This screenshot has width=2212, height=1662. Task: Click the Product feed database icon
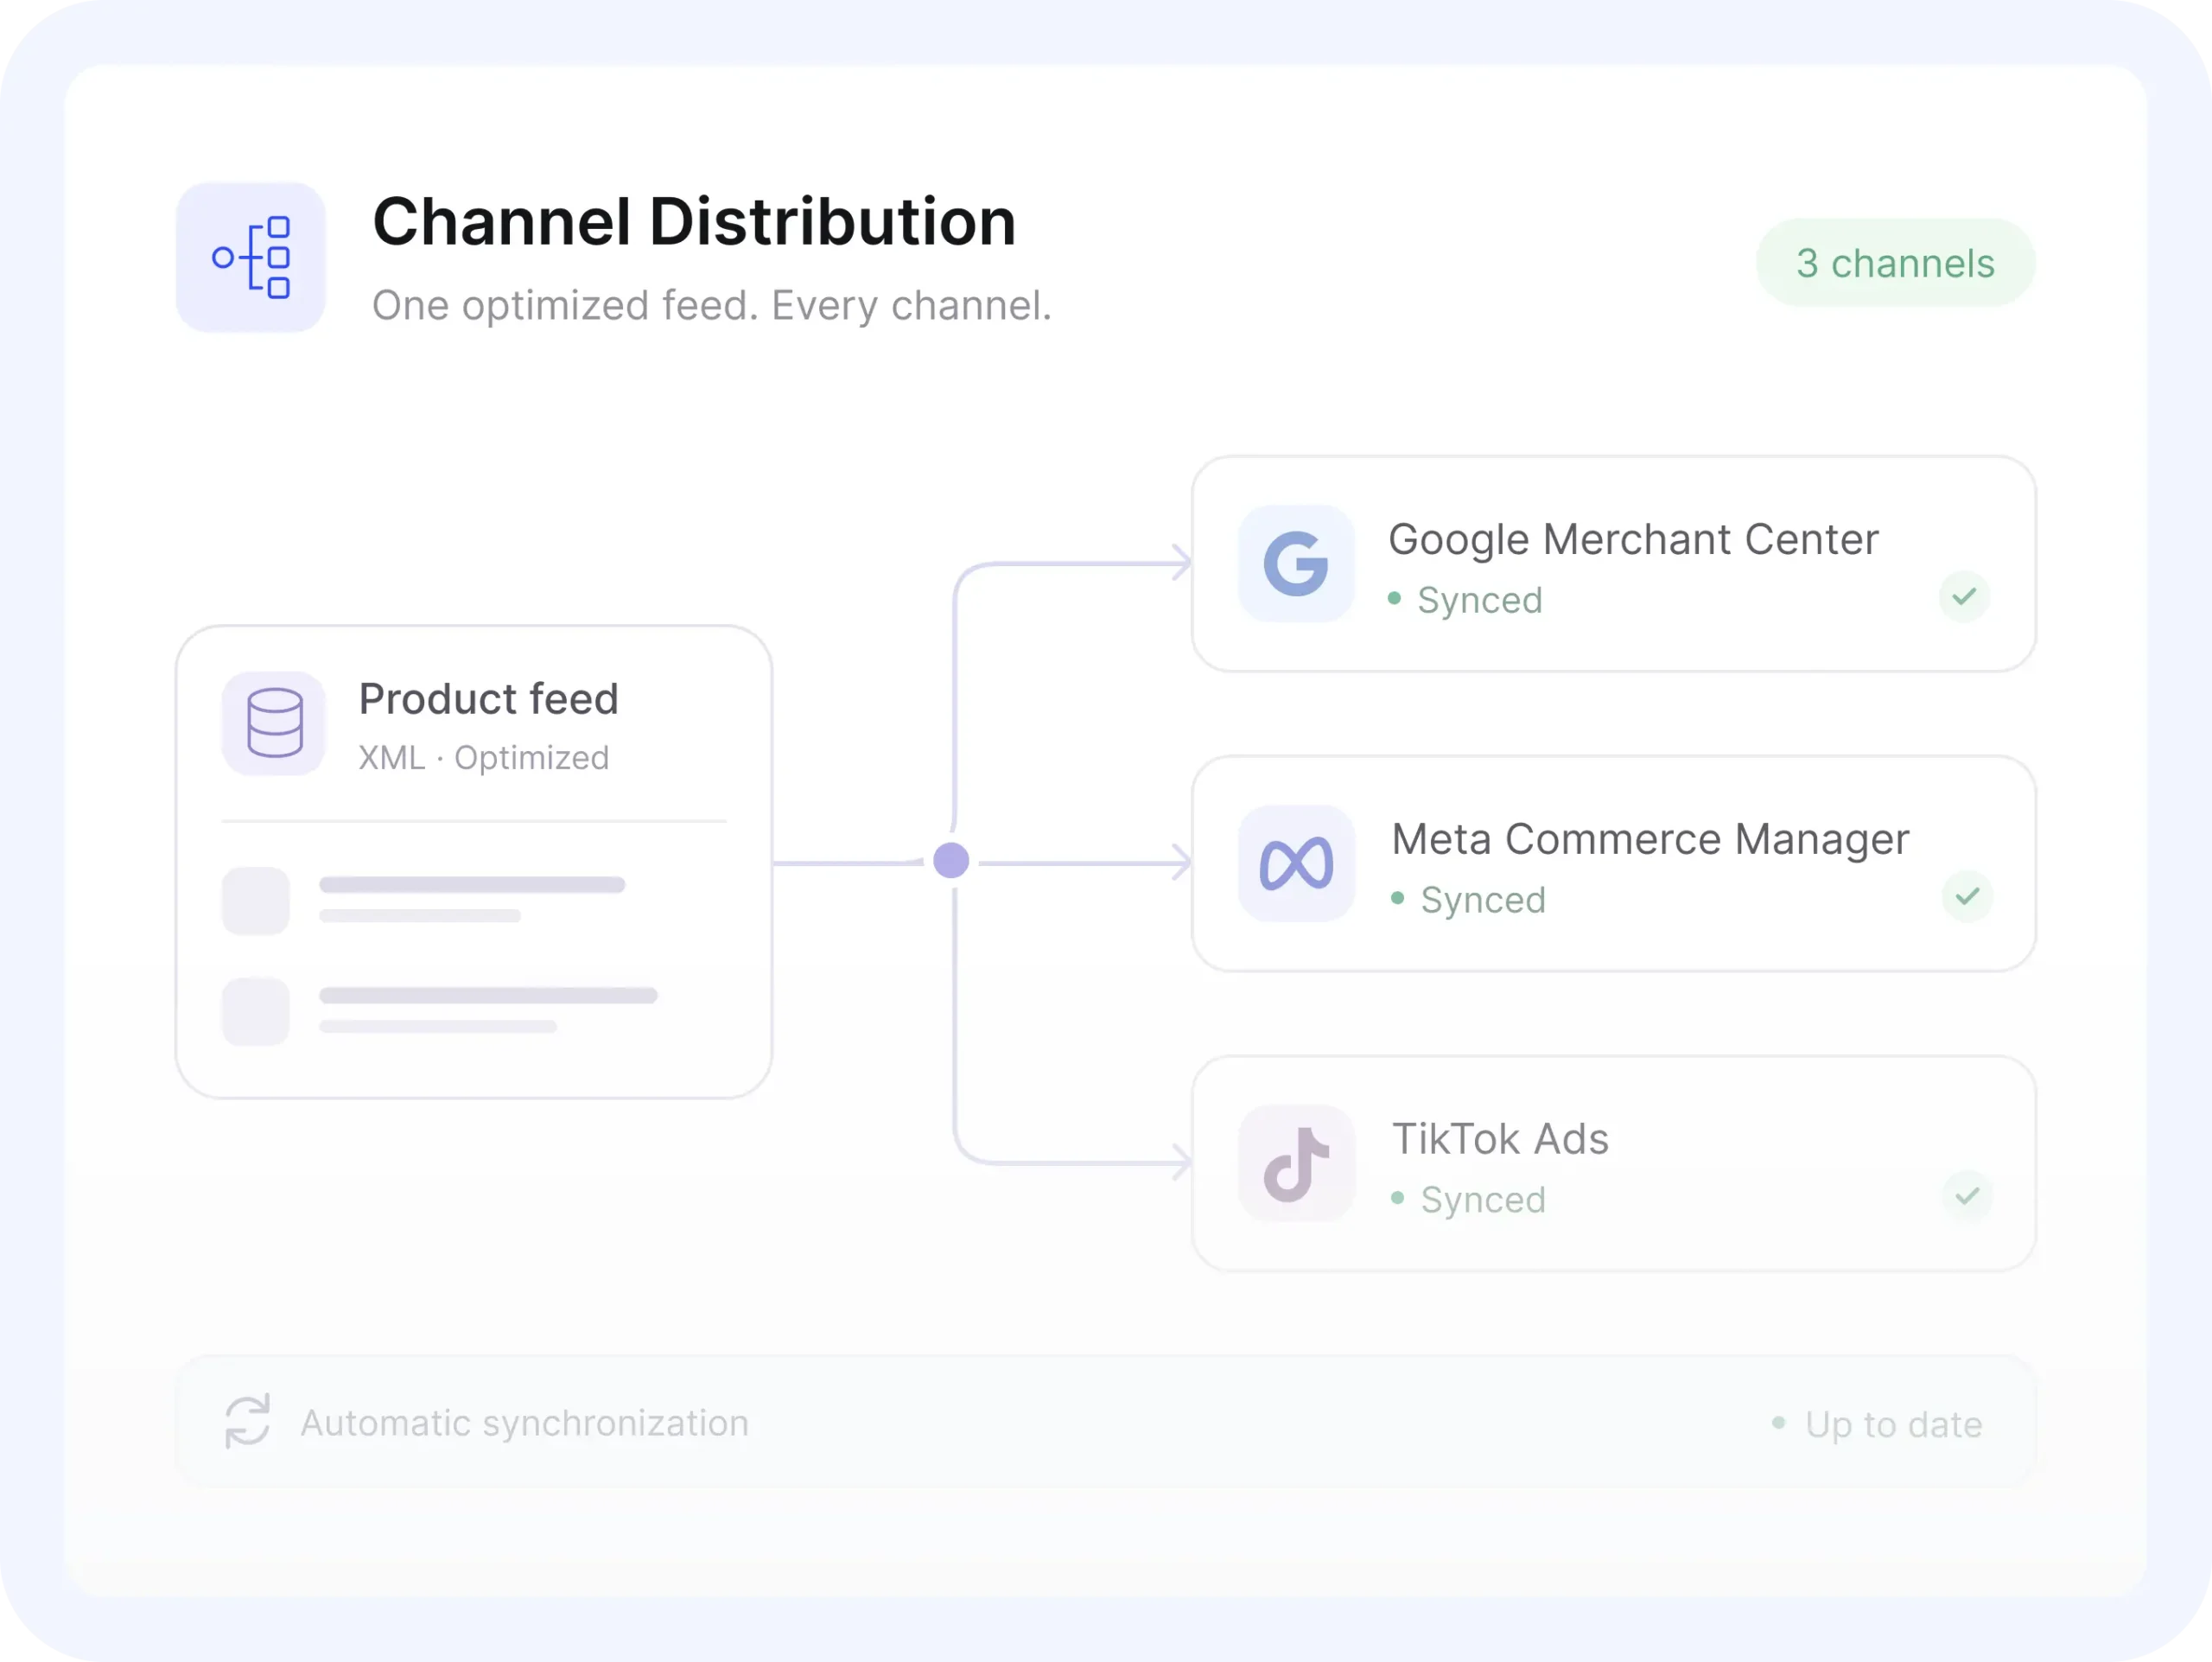[274, 723]
